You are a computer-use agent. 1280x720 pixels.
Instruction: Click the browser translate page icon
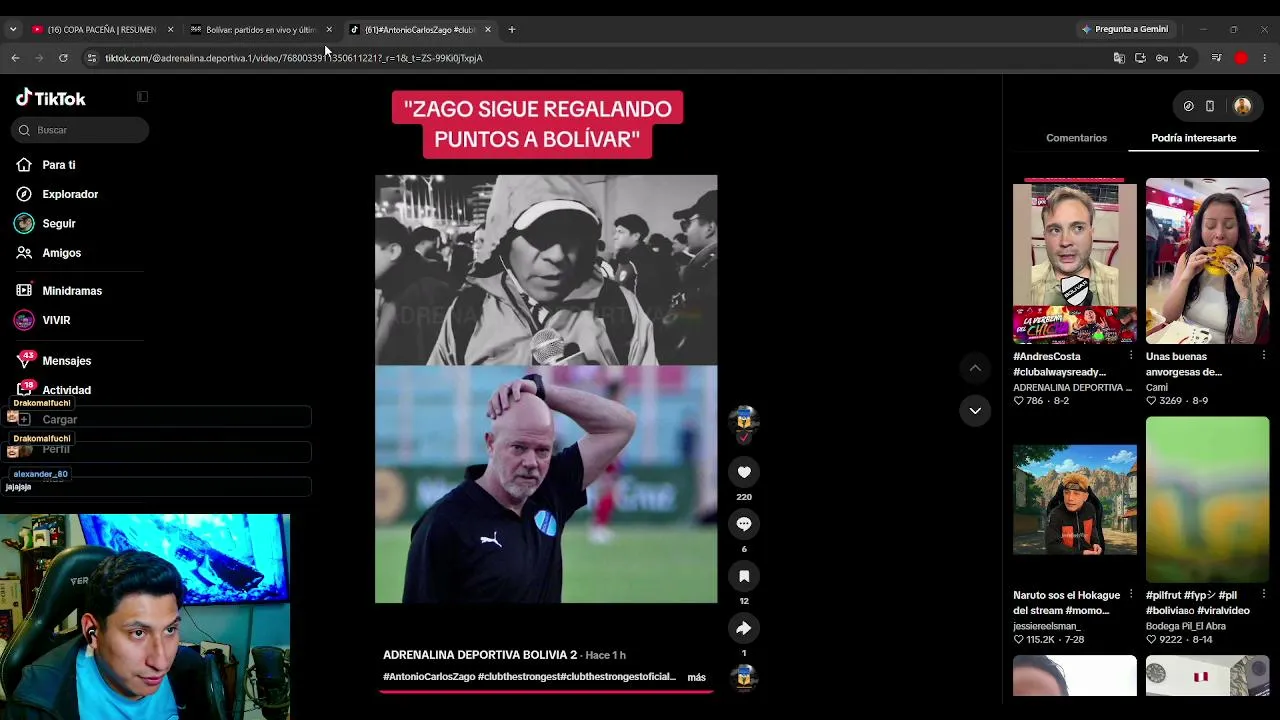click(1119, 58)
